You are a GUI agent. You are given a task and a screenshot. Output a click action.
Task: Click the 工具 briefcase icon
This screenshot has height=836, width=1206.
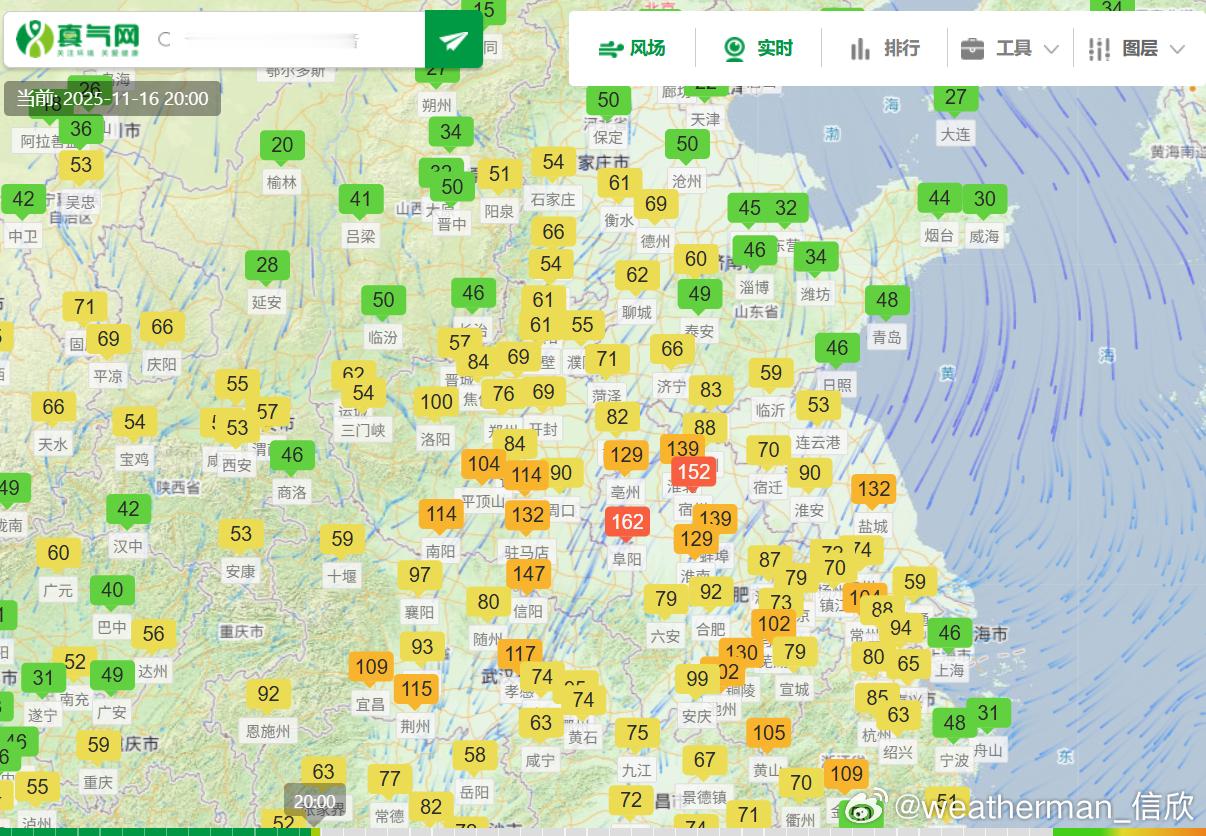click(x=972, y=48)
